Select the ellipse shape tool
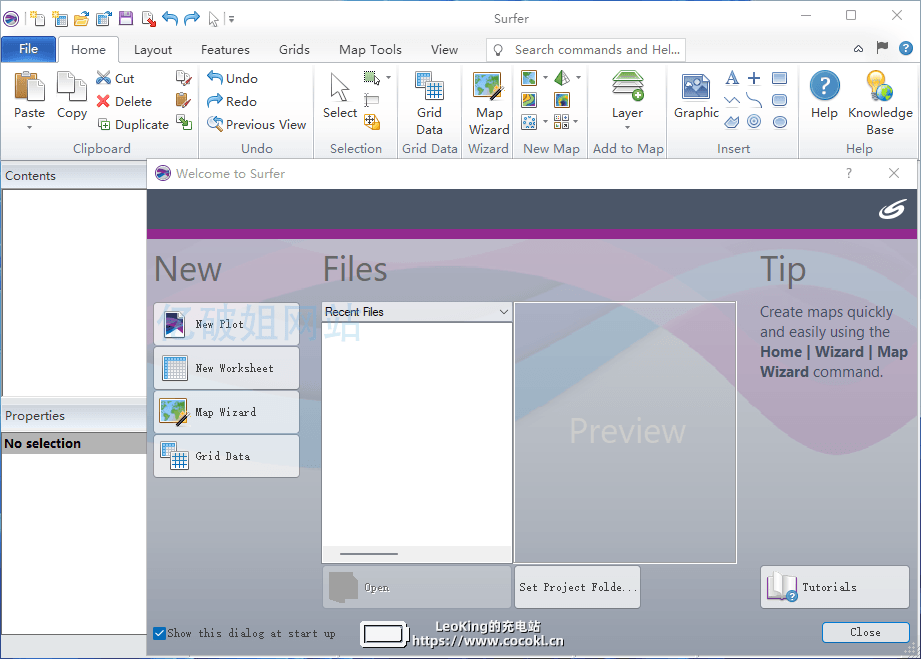This screenshot has width=921, height=659. 779,122
